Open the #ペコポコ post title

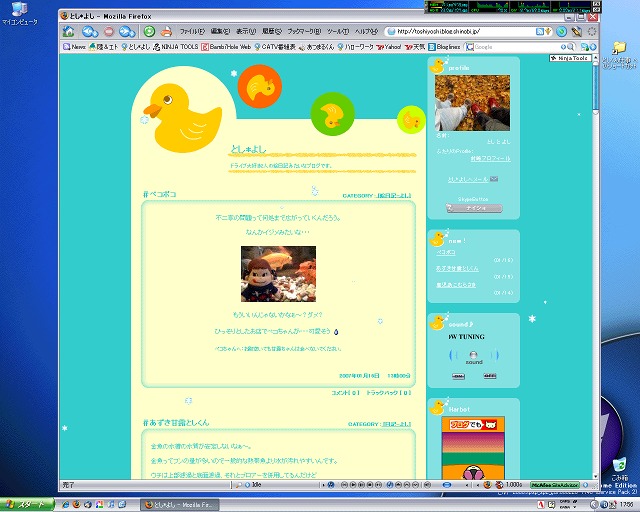click(160, 194)
